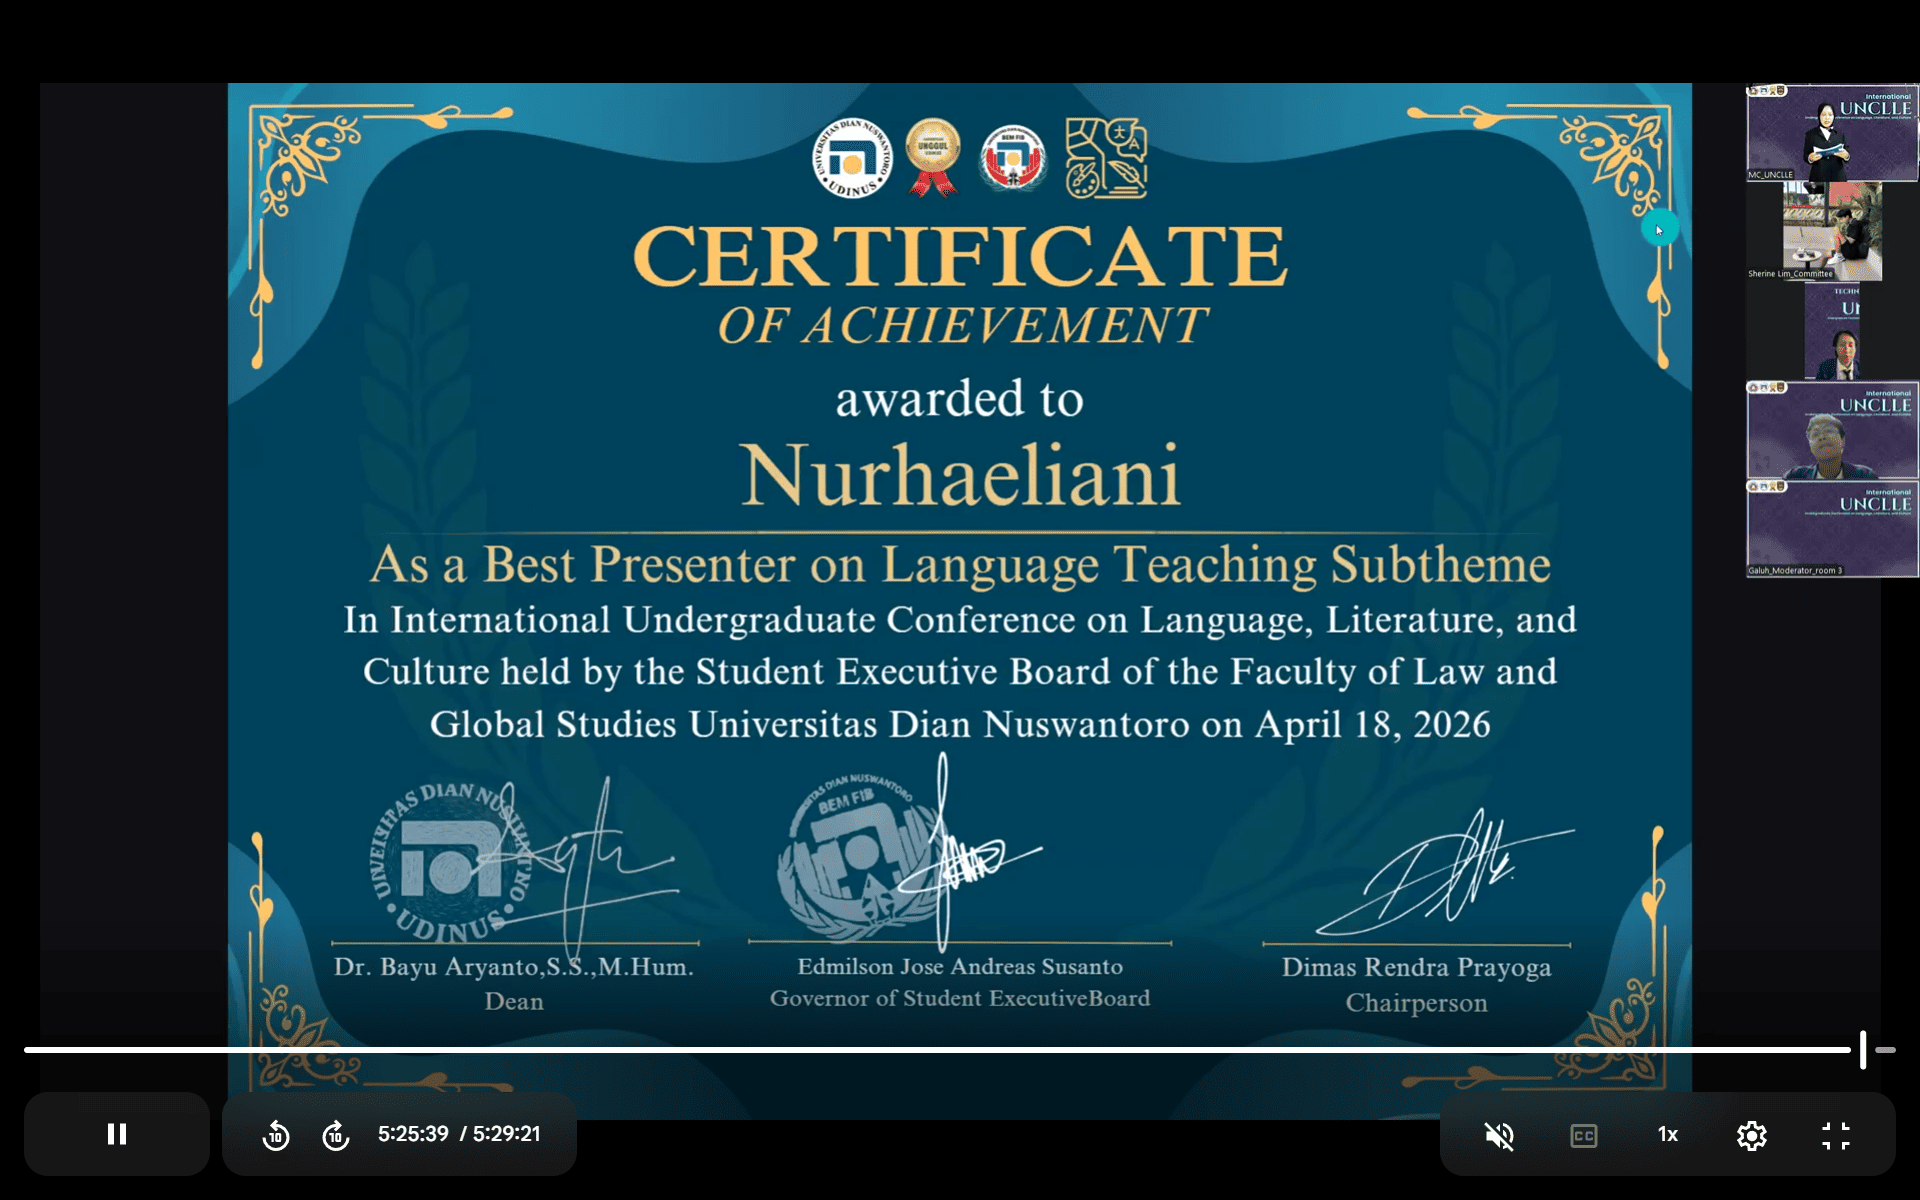Open the video settings gear
This screenshot has height=1200, width=1920.
(1752, 1135)
